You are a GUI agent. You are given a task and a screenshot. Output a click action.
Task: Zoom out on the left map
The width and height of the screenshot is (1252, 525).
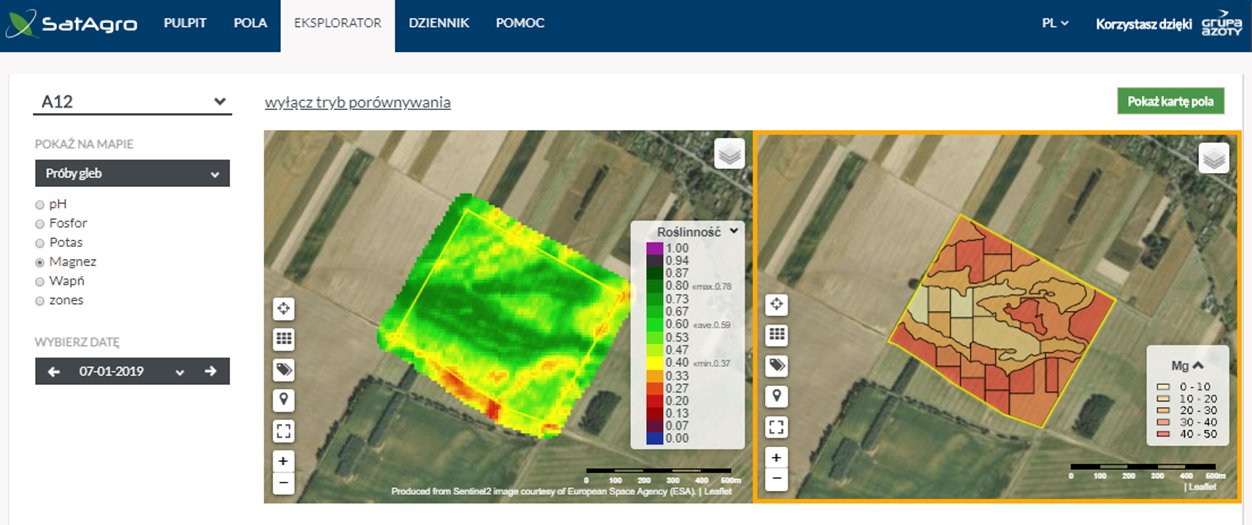(x=284, y=483)
